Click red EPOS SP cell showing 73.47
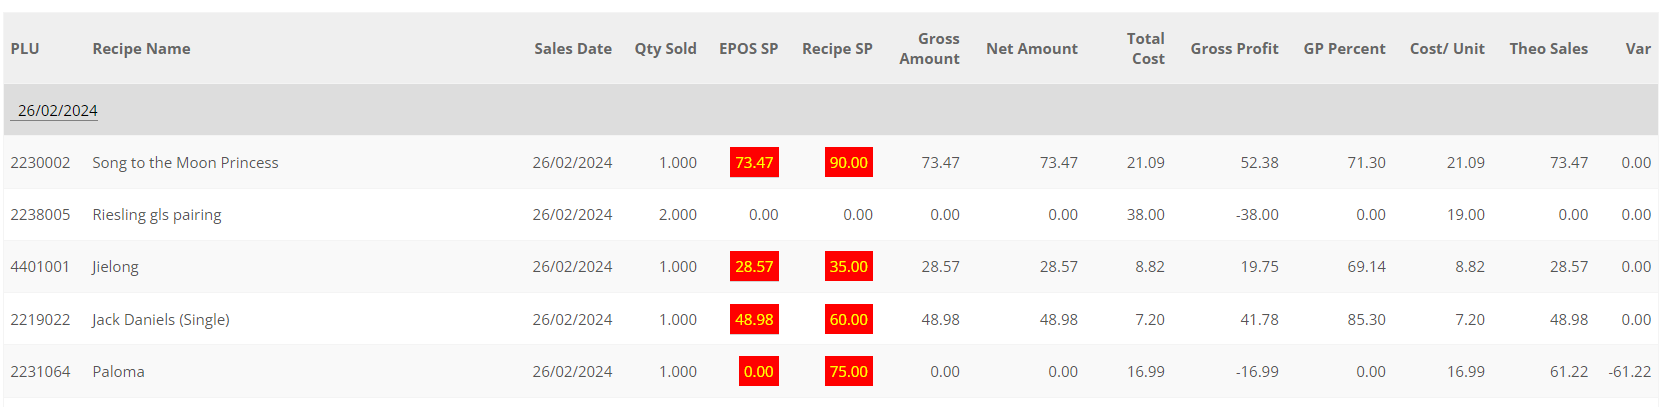Viewport: 1665px width, 407px height. (x=754, y=163)
